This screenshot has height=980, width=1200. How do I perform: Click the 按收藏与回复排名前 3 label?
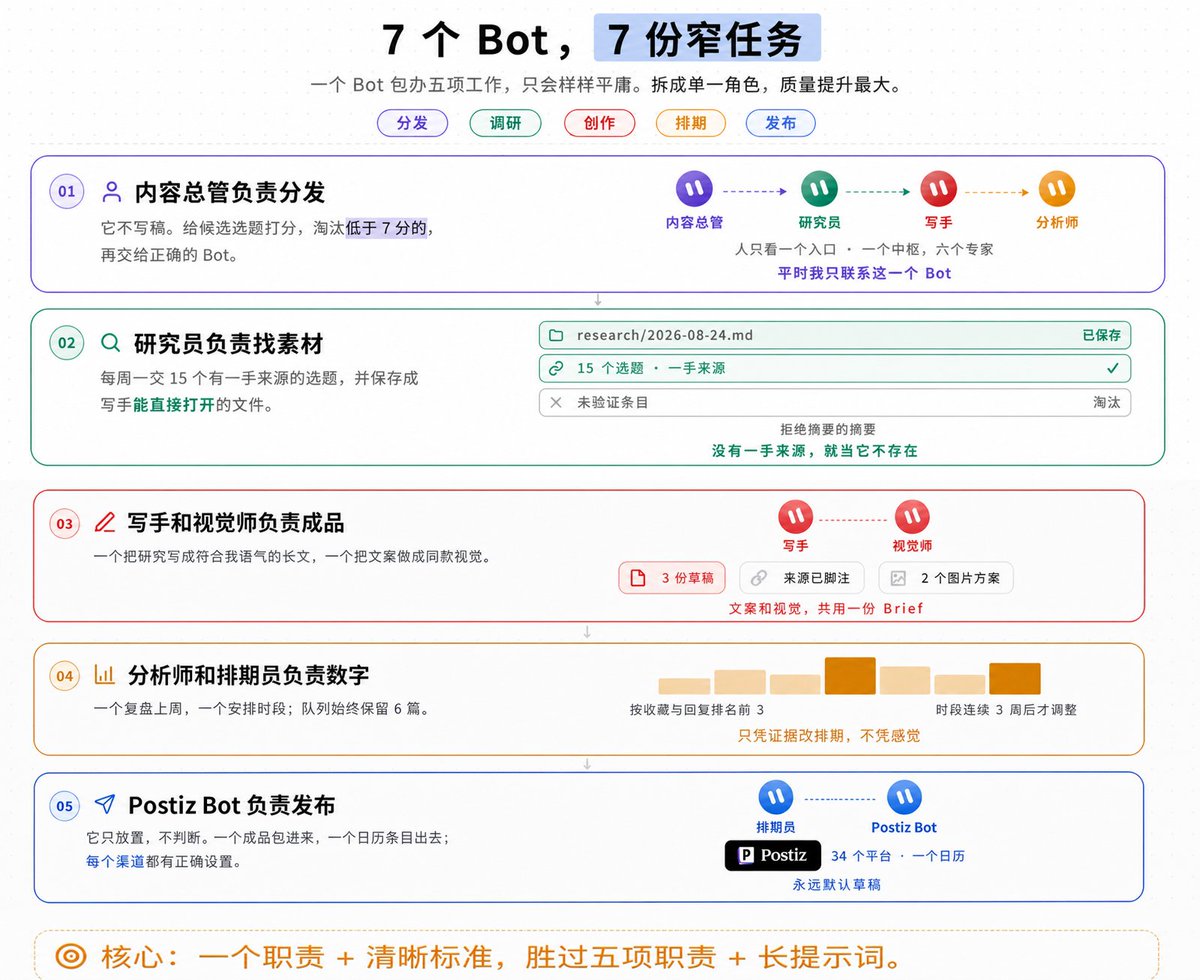coord(696,709)
